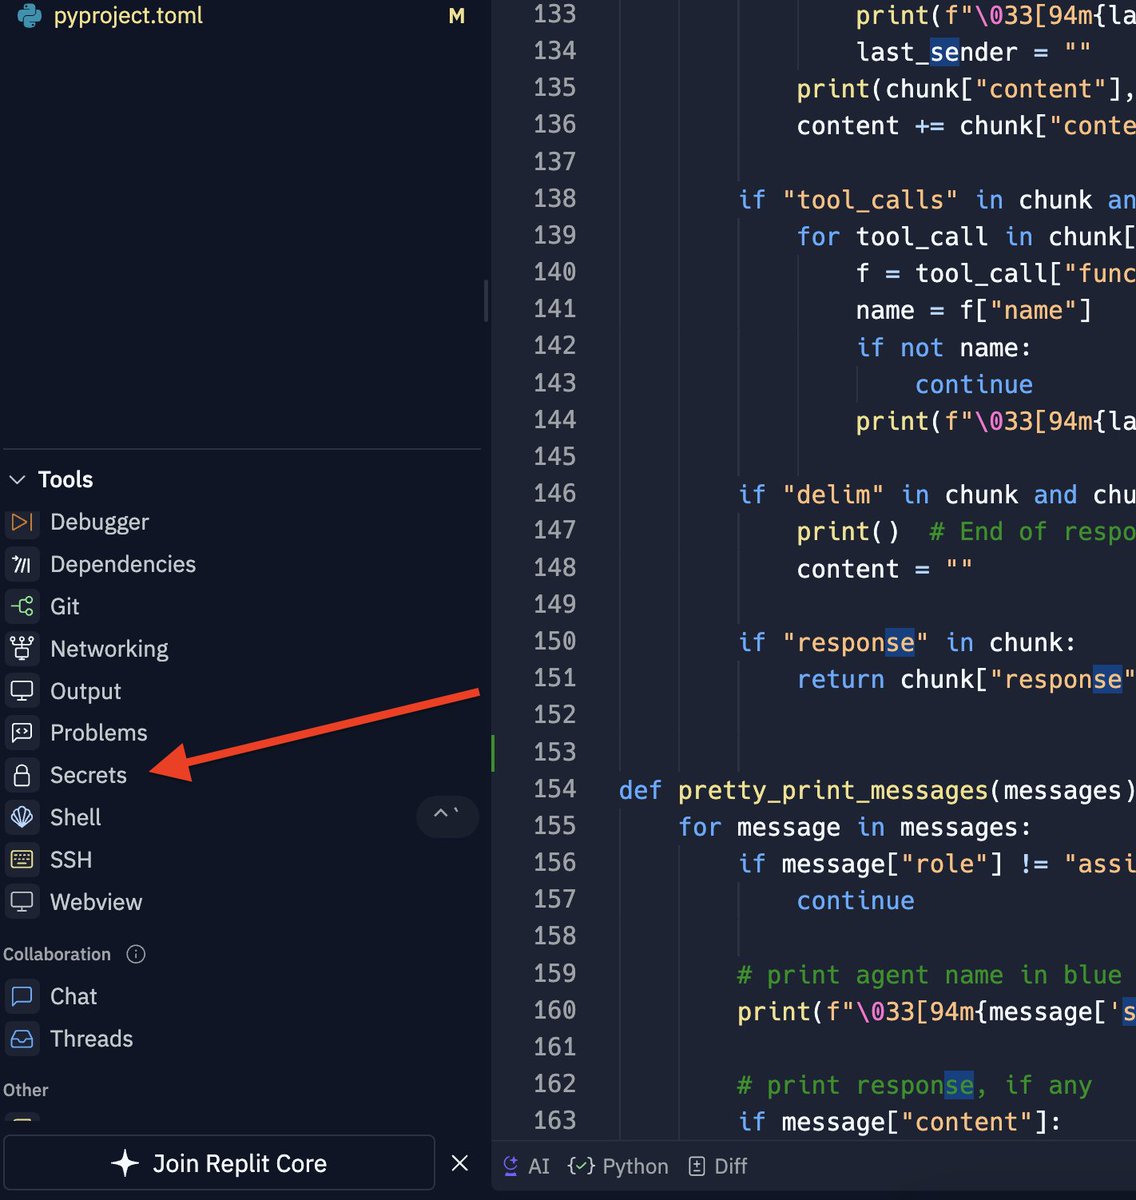The height and width of the screenshot is (1200, 1136).
Task: Click 'name = f["name"]' on line 141
Action: (973, 310)
